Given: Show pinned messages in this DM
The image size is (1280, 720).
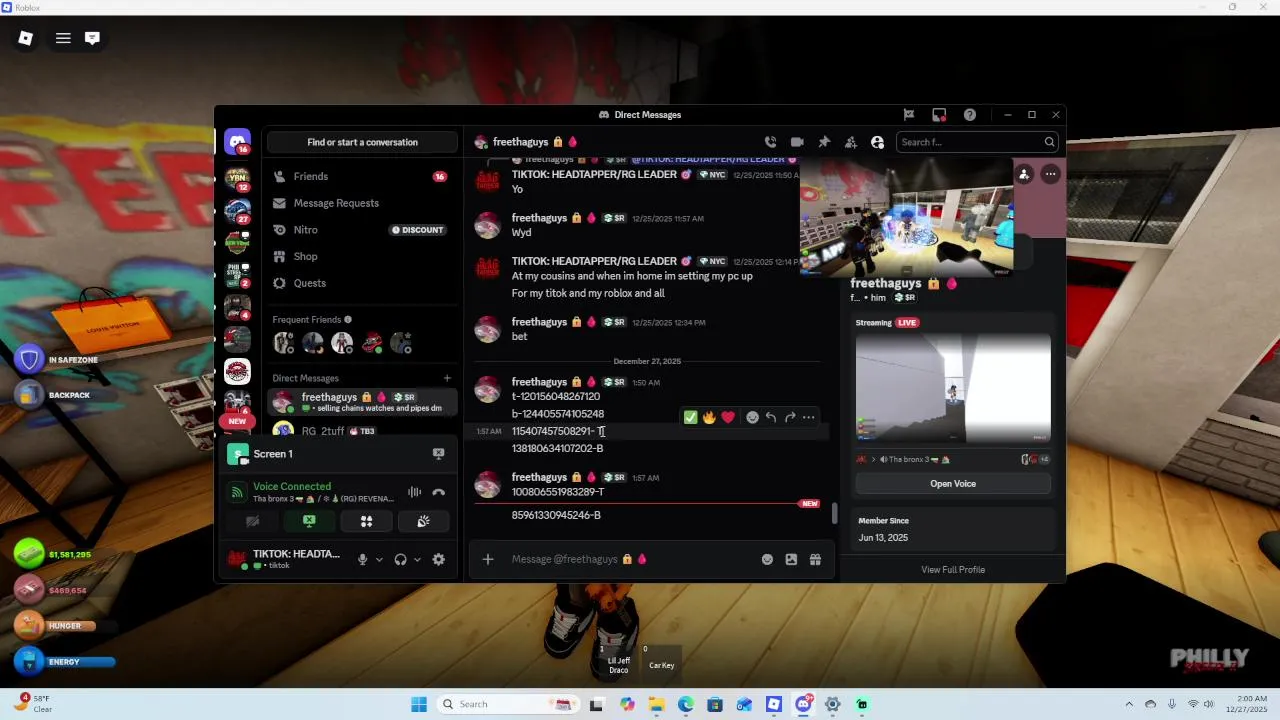Looking at the screenshot, I should tap(824, 142).
